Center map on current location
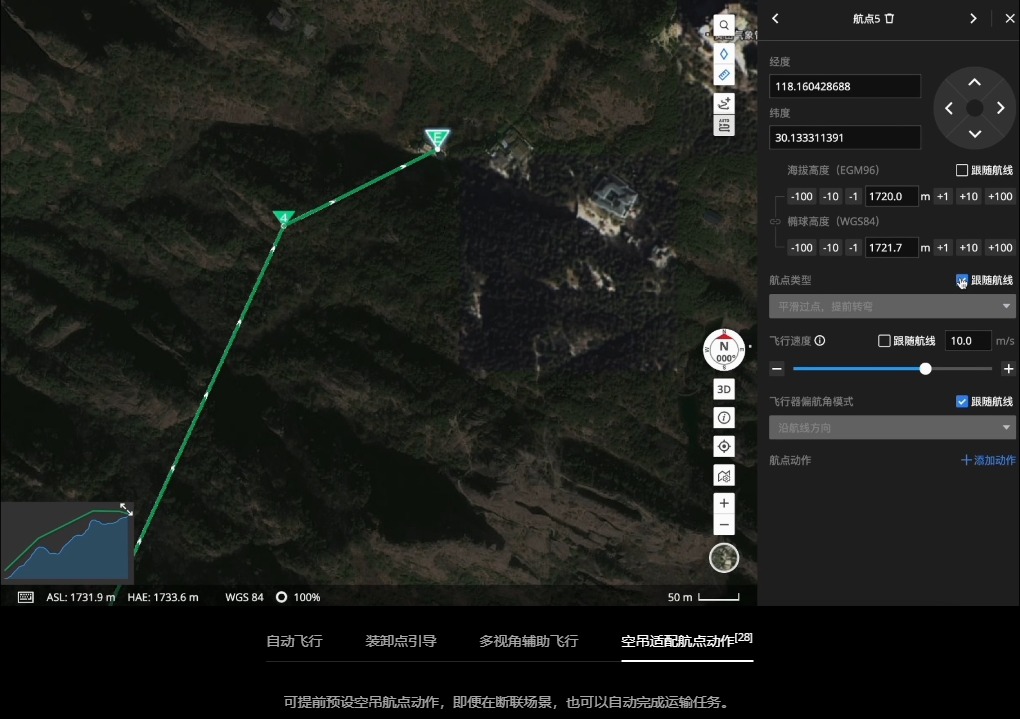Screen dimensions: 1020x719 724,446
